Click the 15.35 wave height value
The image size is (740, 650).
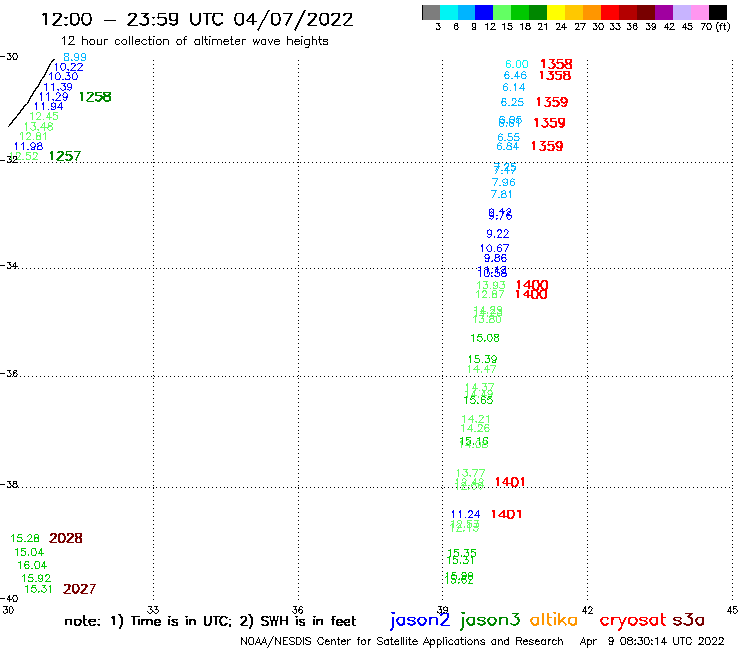pyautogui.click(x=462, y=553)
